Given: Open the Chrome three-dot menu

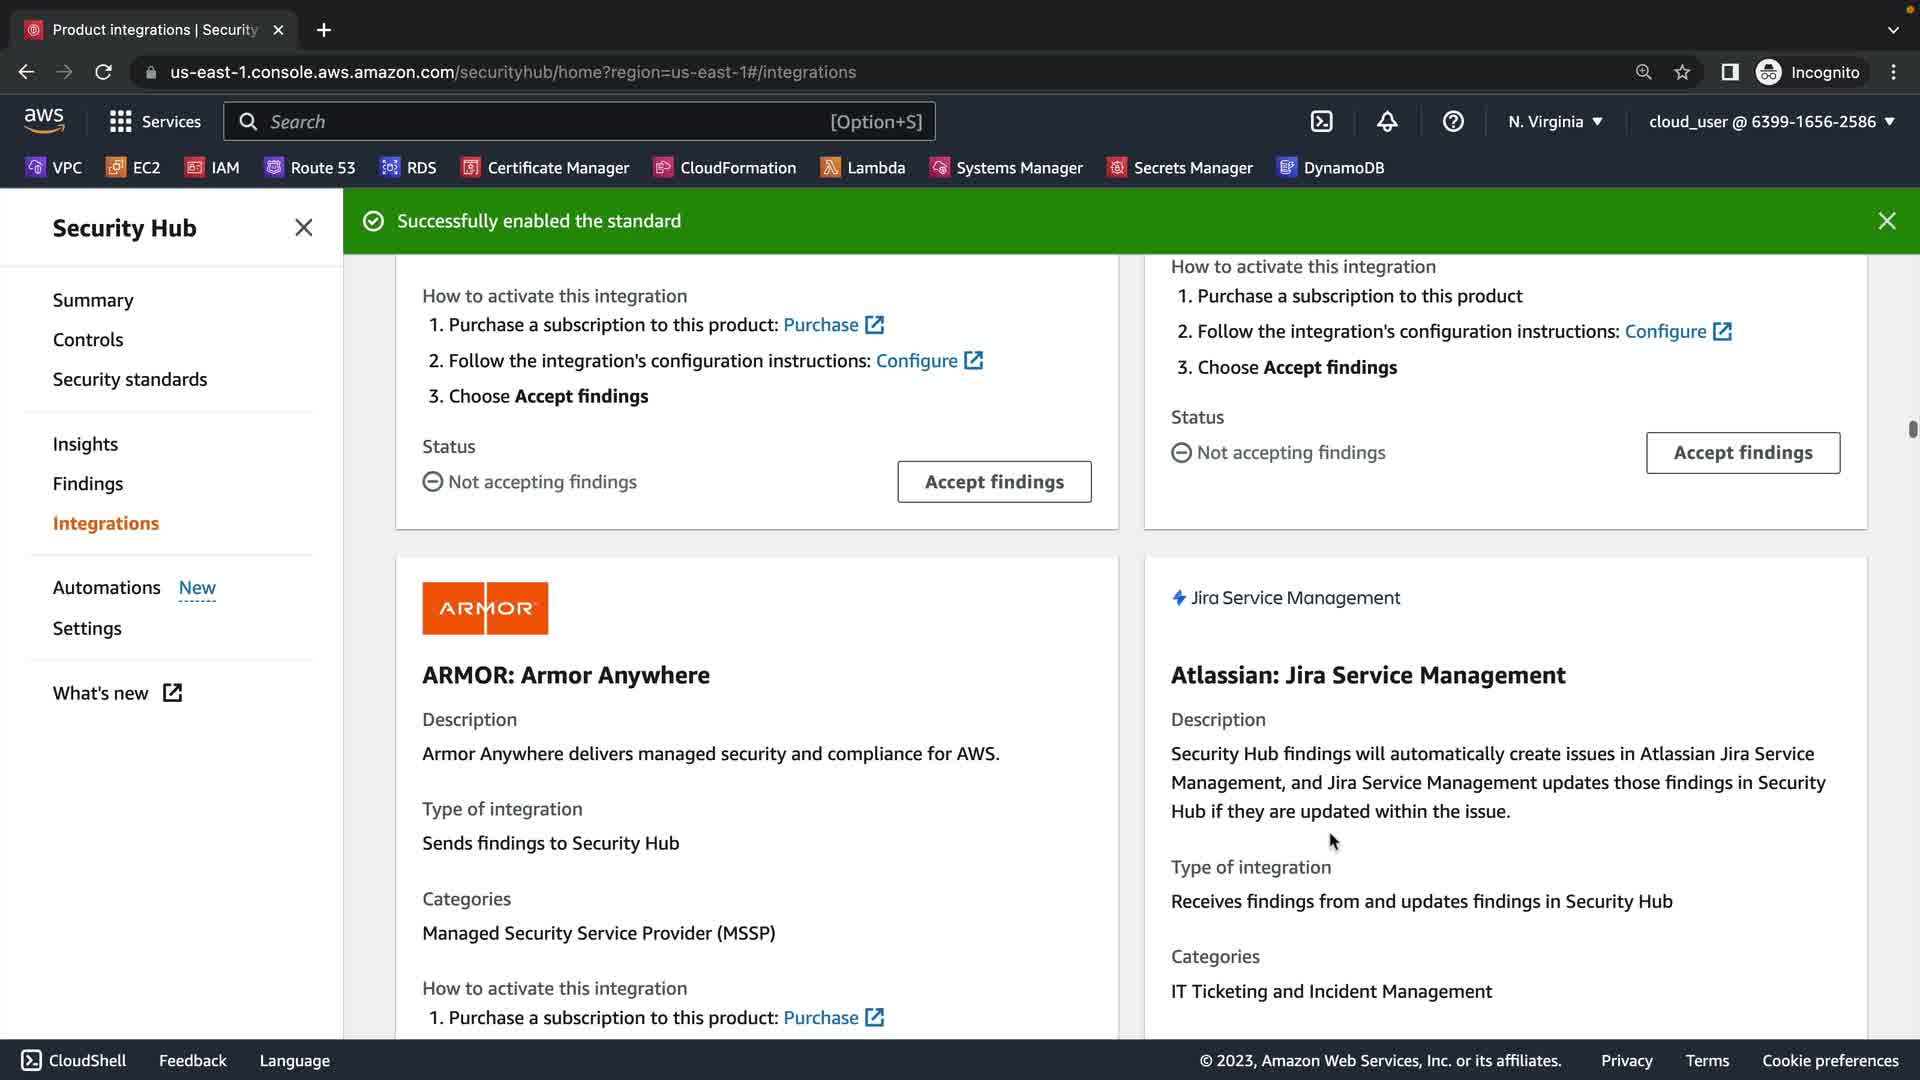Looking at the screenshot, I should pyautogui.click(x=1893, y=72).
